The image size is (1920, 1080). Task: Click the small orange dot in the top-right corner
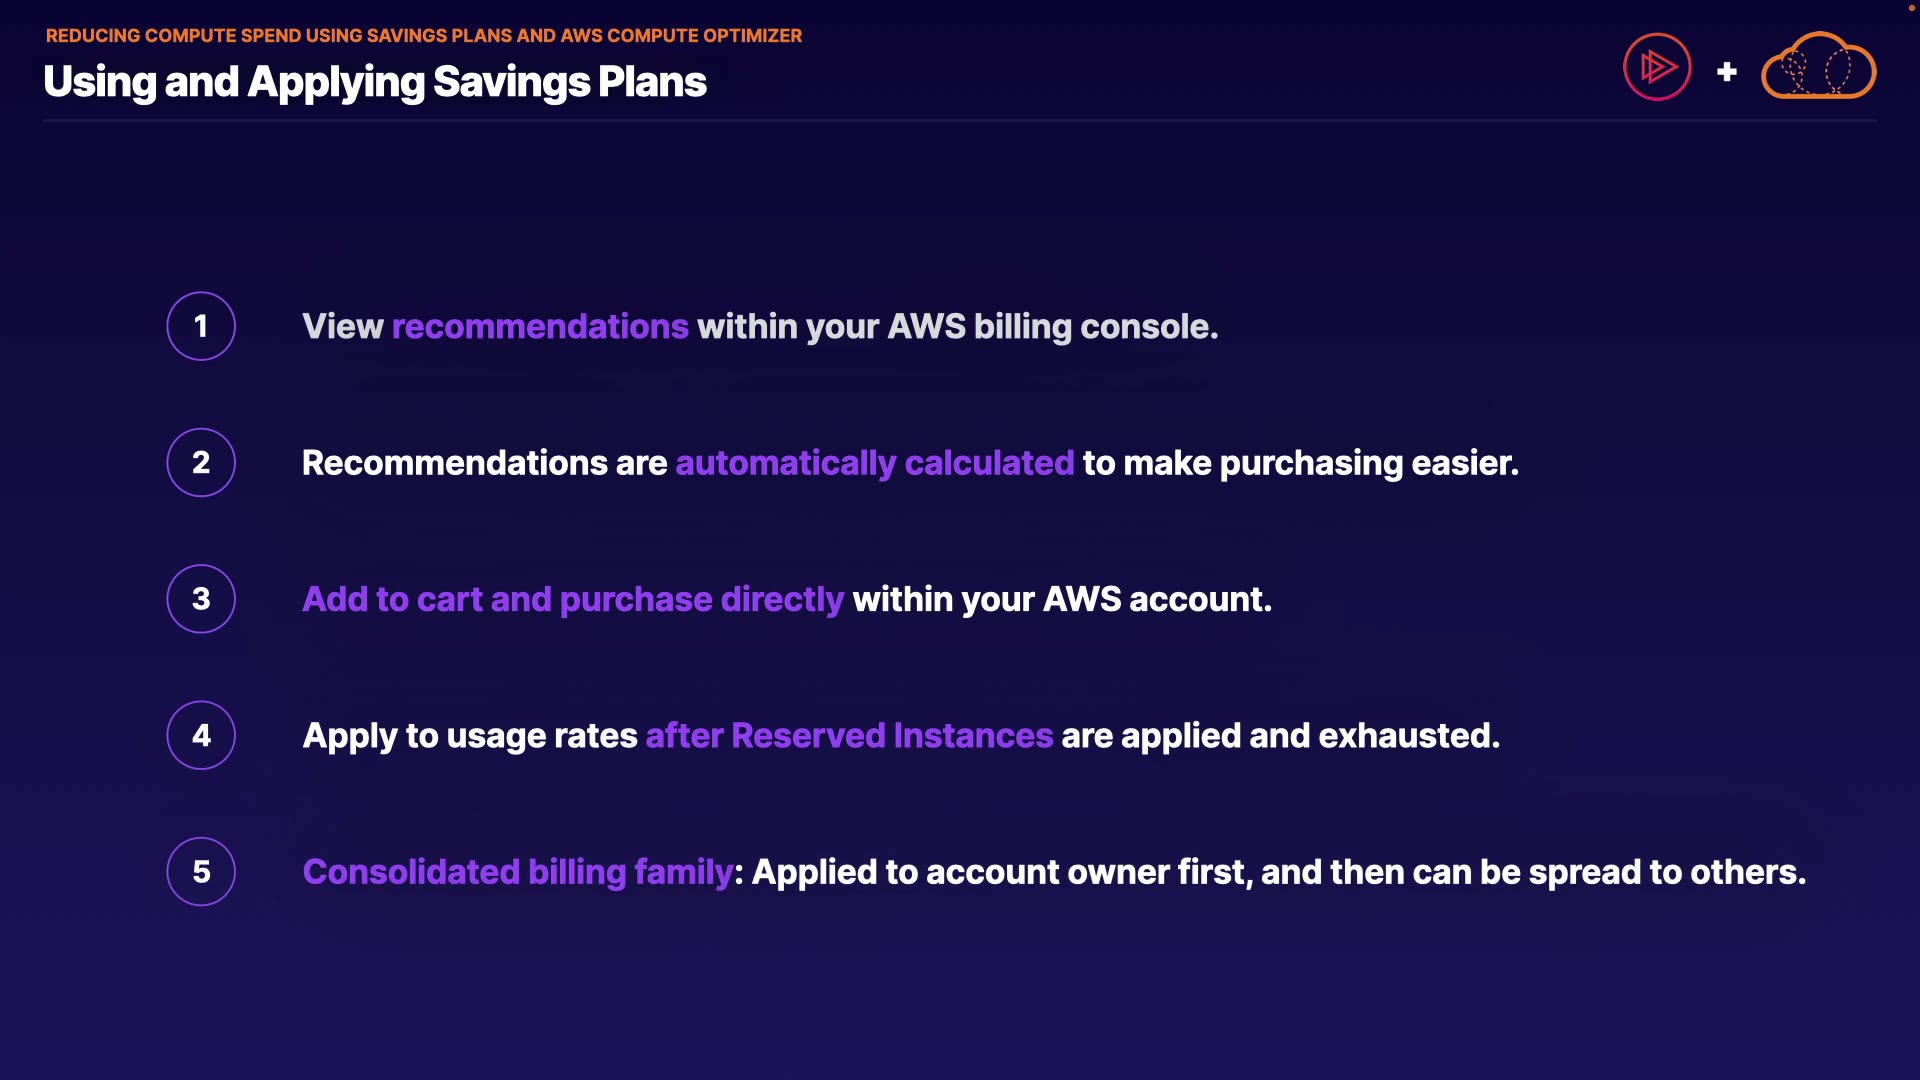click(x=1911, y=8)
